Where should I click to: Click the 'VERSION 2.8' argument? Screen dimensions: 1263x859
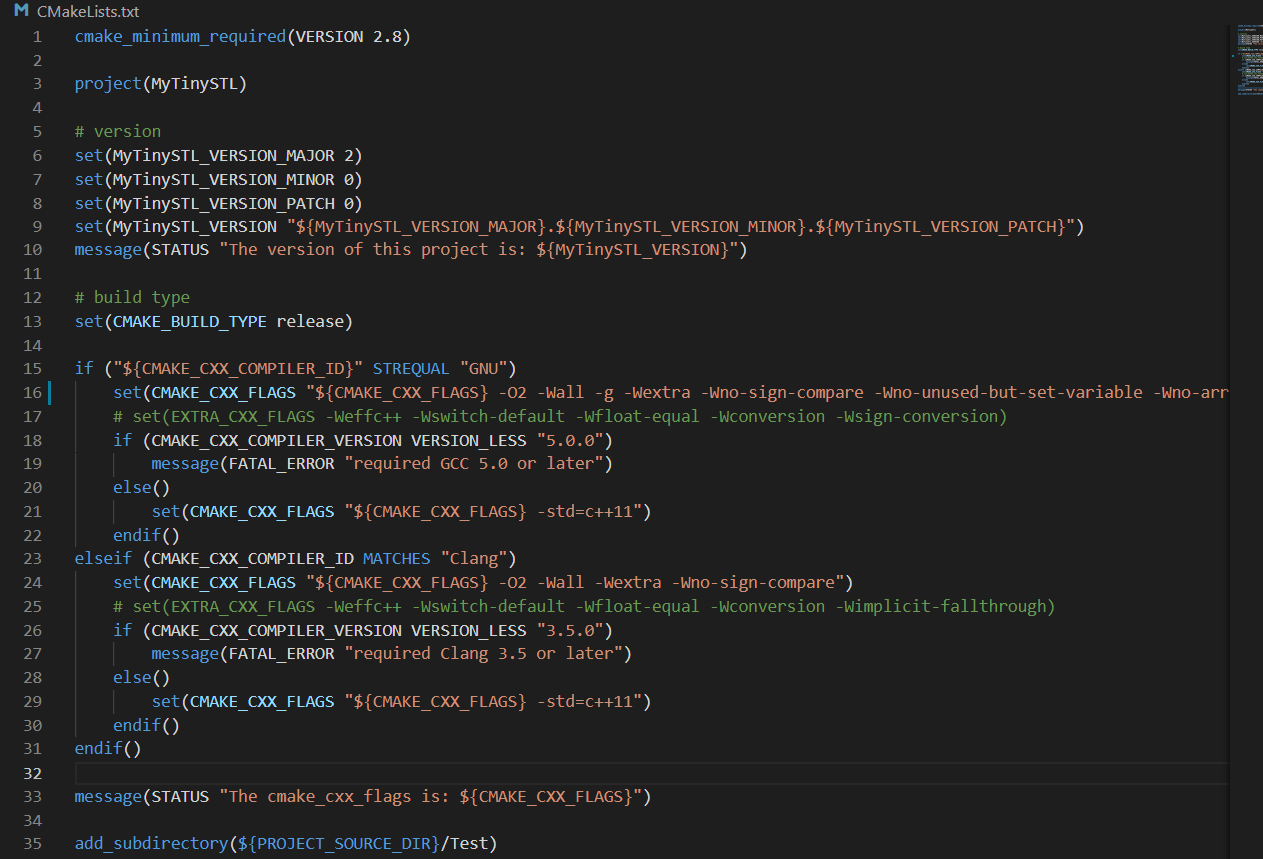pos(348,37)
